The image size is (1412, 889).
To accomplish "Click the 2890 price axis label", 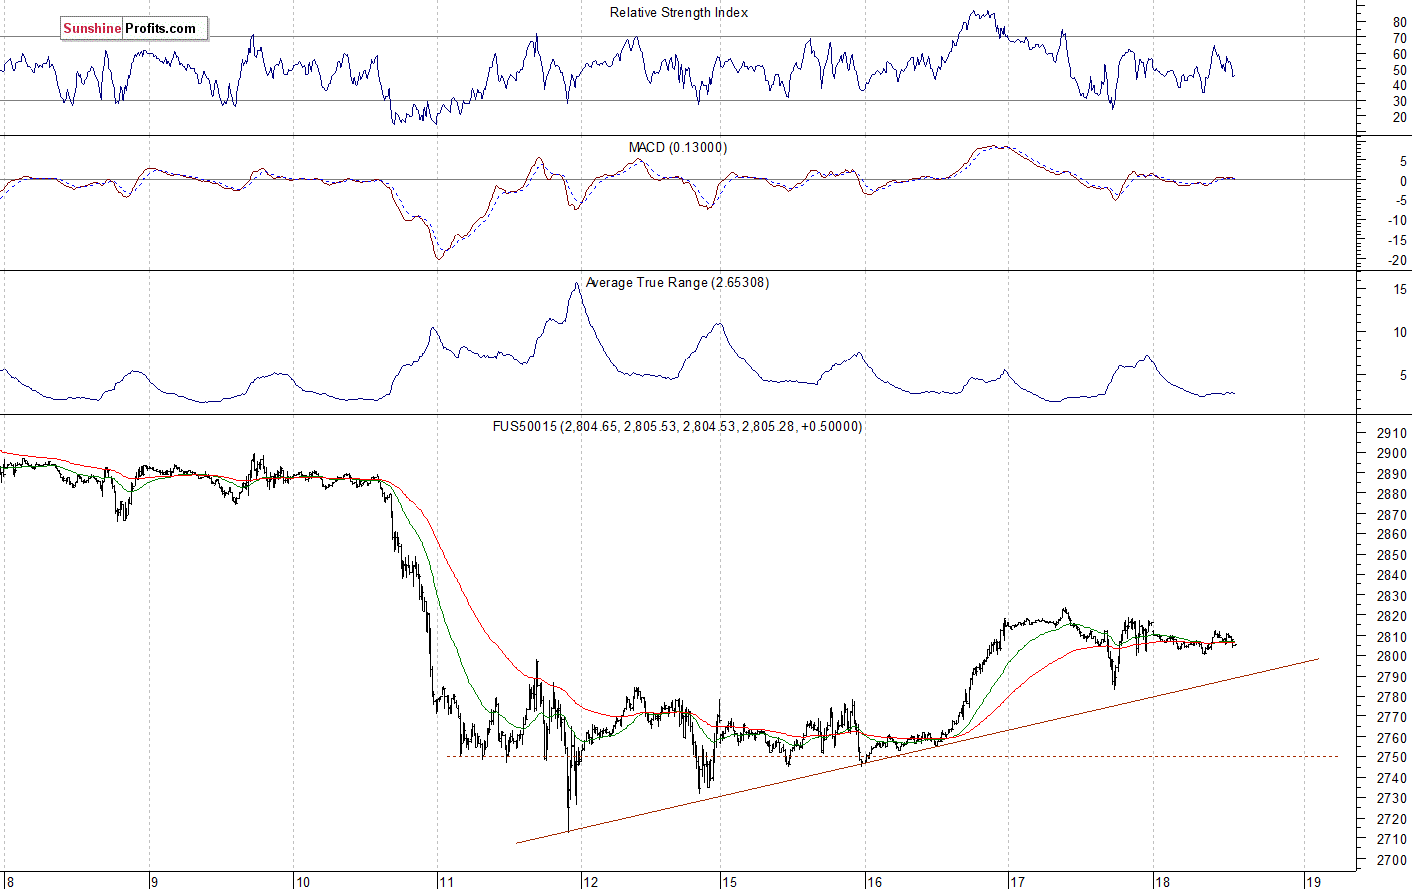I will [1392, 474].
